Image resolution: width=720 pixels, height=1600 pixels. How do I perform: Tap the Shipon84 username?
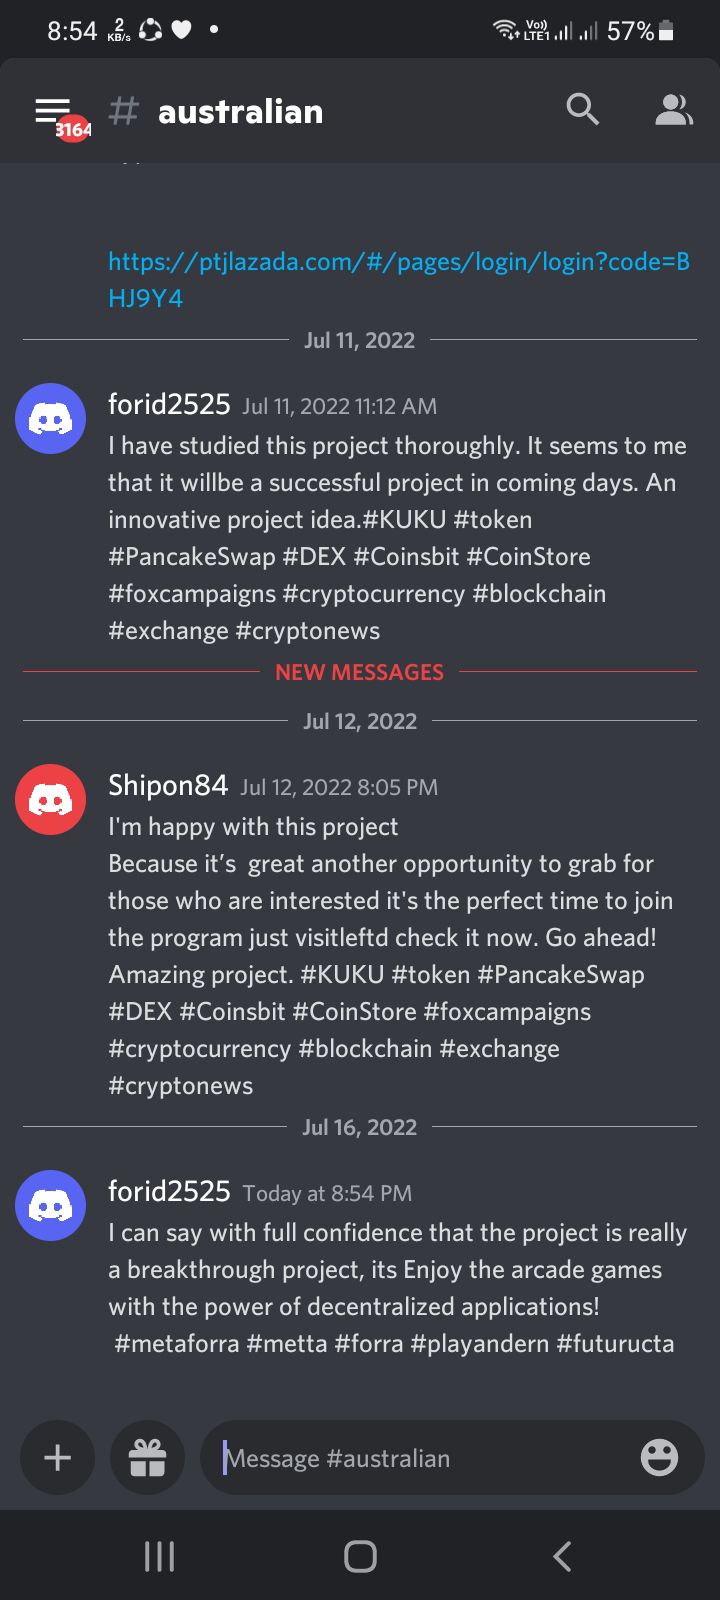[168, 786]
